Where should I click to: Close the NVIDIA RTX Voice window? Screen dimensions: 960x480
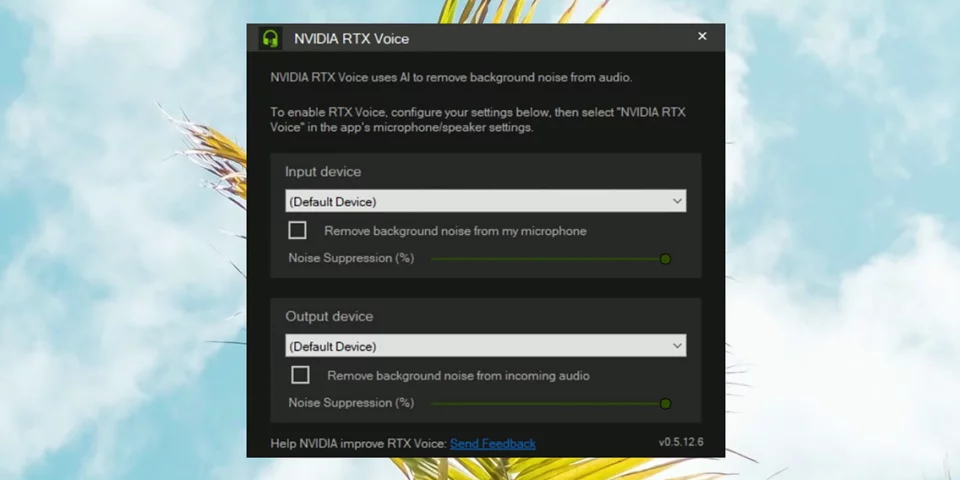pos(702,36)
